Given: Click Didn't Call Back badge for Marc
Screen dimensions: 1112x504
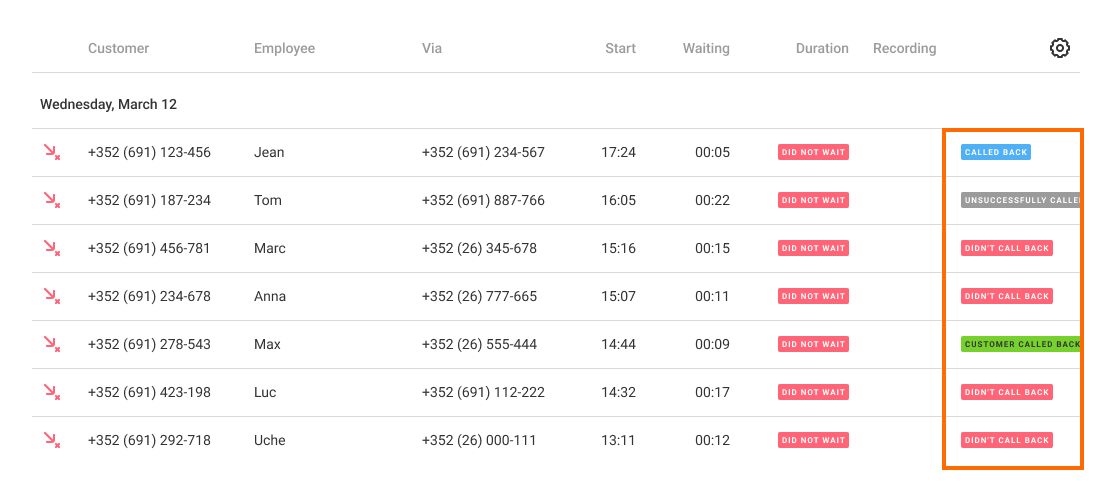Looking at the screenshot, I should [x=1006, y=248].
